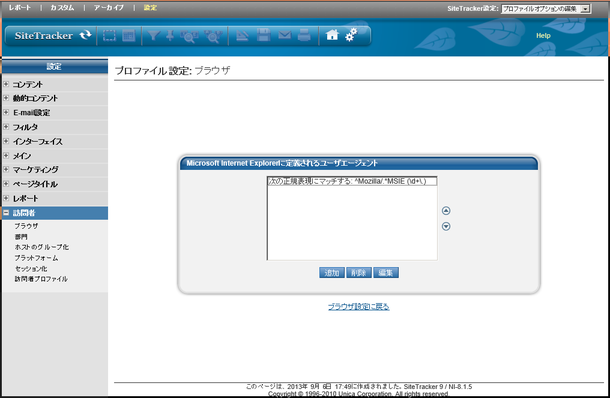Click the second magnifier zoom toolbar icon
610x398 pixels.
click(214, 36)
